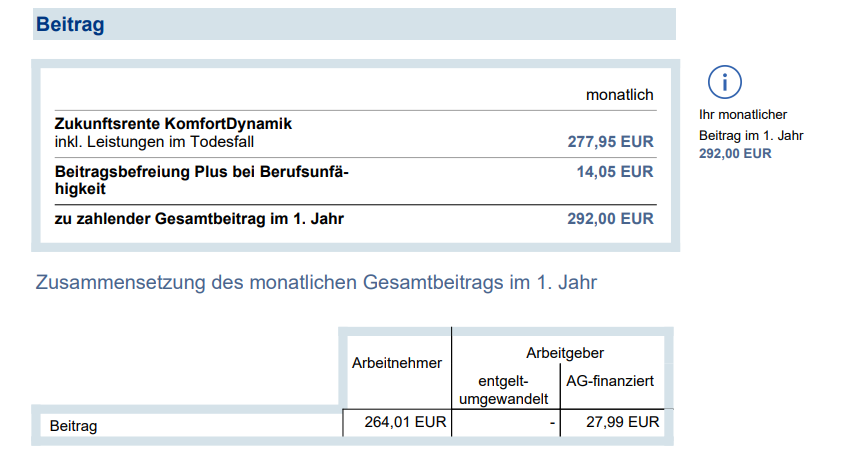Select the 264,01 EUR cell
Image resolution: width=863 pixels, height=470 pixels.
coord(404,423)
